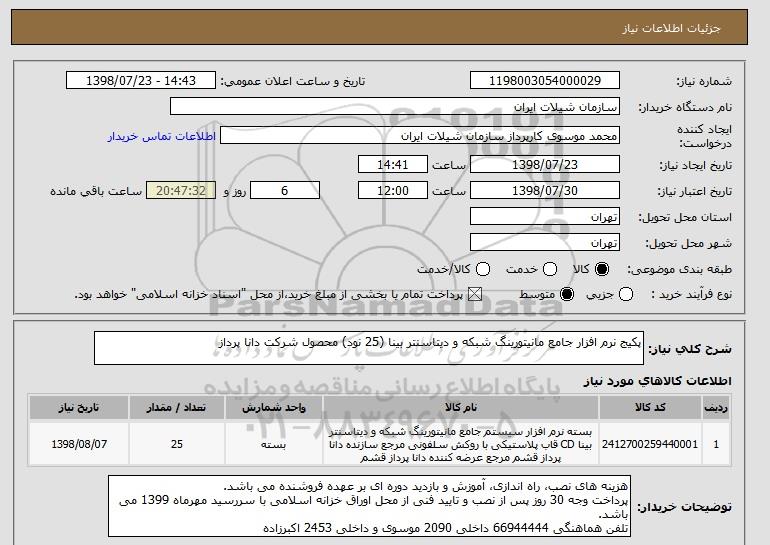This screenshot has height=545, width=770.
Task: Click the quantity cell 25
Action: point(177,444)
